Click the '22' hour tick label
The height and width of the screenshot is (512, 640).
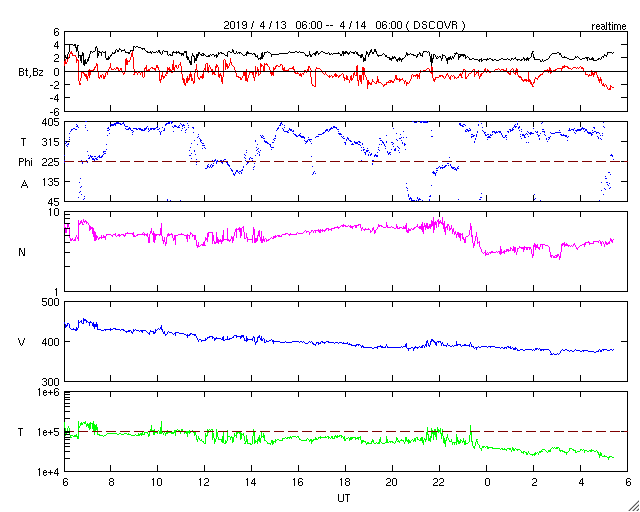click(x=439, y=481)
